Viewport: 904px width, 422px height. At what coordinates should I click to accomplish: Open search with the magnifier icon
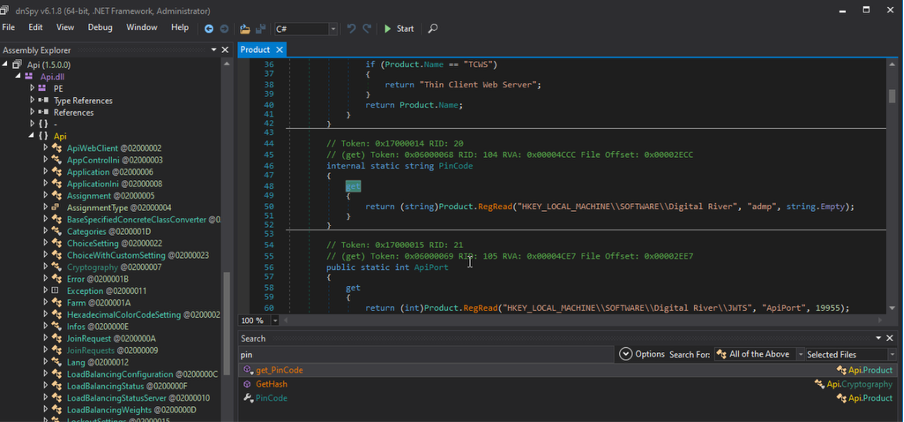pyautogui.click(x=433, y=28)
